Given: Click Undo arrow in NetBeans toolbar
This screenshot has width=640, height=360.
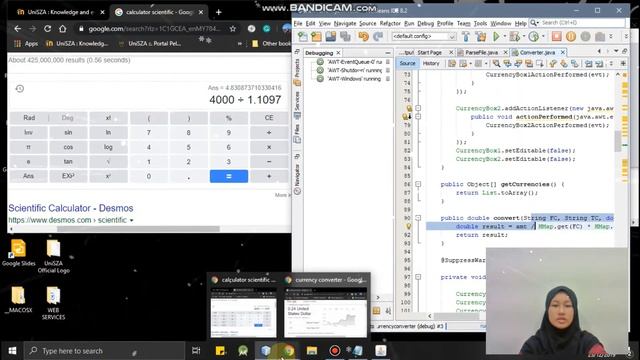Looking at the screenshot, I should [363, 37].
